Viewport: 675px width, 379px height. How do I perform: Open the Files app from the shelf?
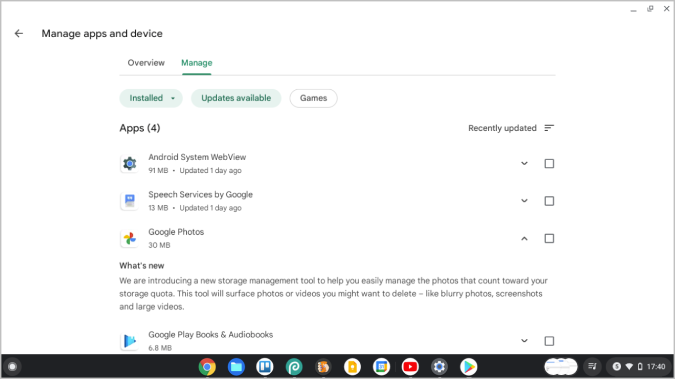click(236, 367)
